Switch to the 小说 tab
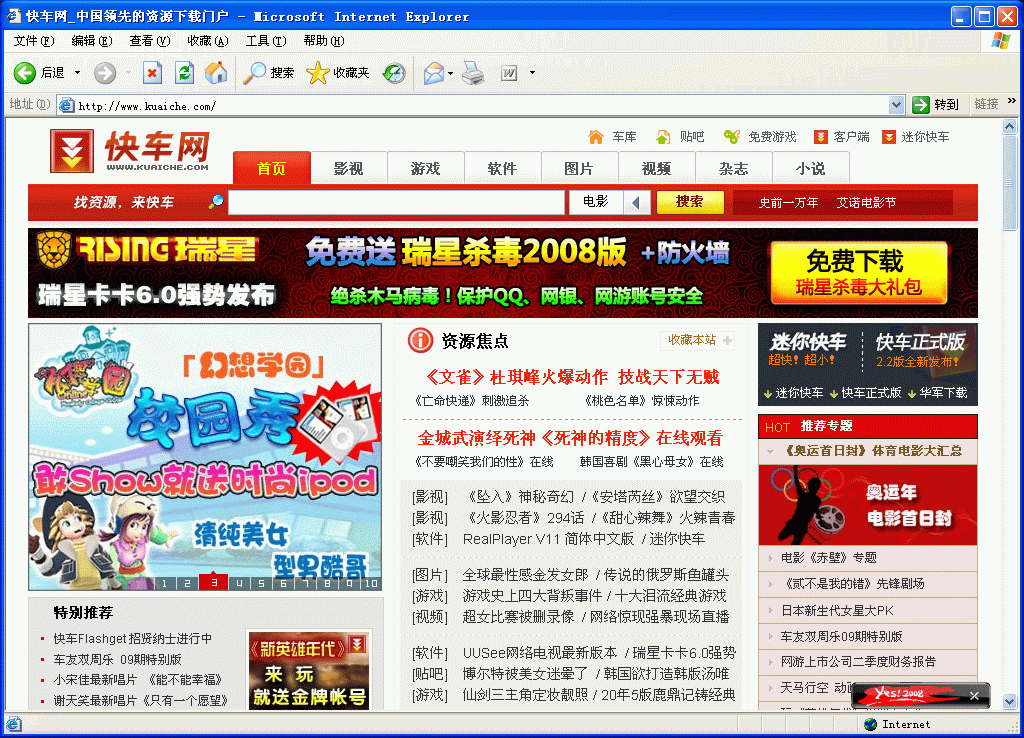1024x738 pixels. coord(810,168)
